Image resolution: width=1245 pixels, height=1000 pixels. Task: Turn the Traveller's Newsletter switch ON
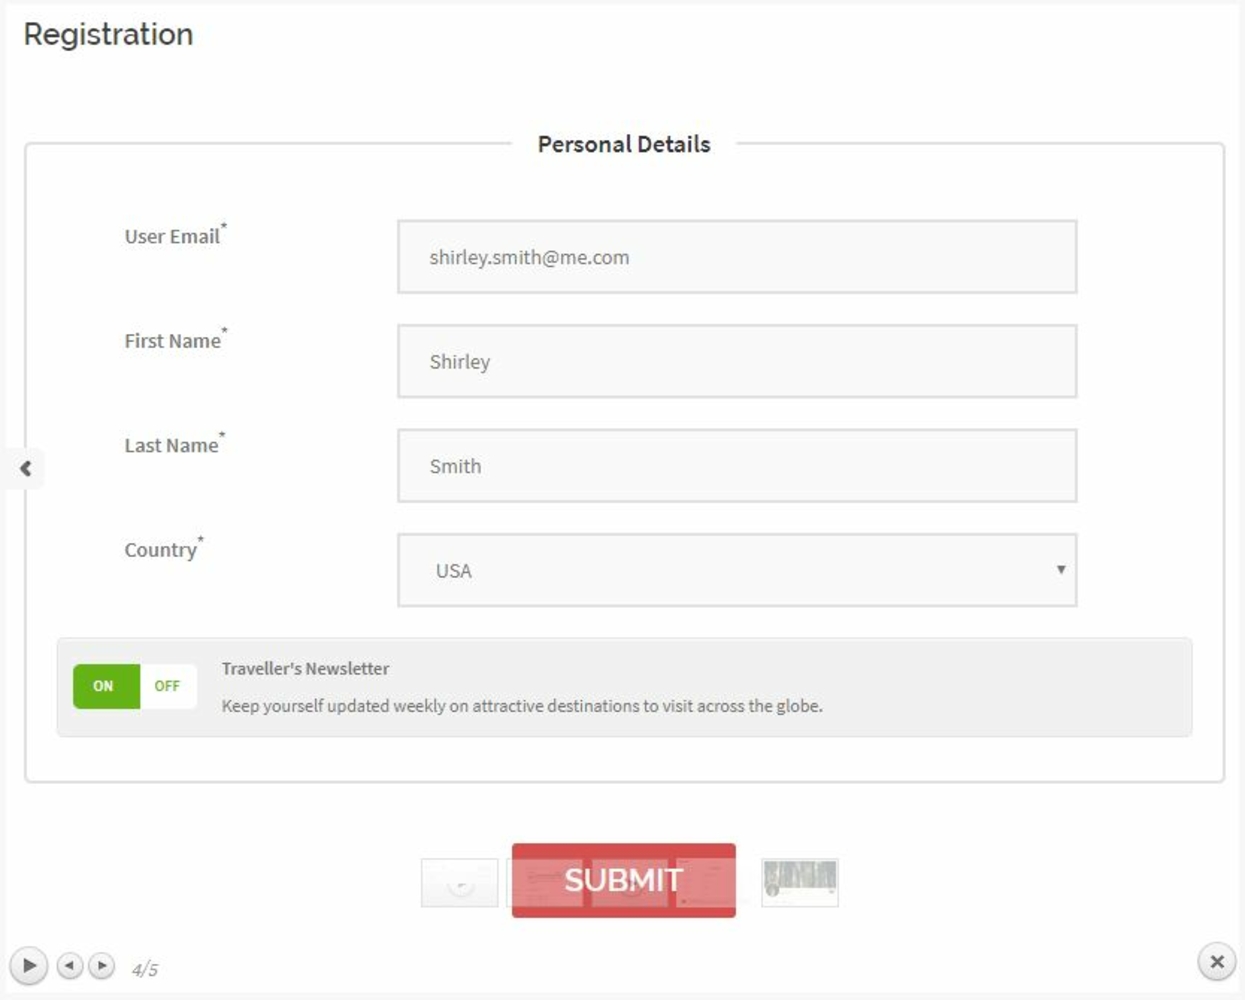(106, 686)
